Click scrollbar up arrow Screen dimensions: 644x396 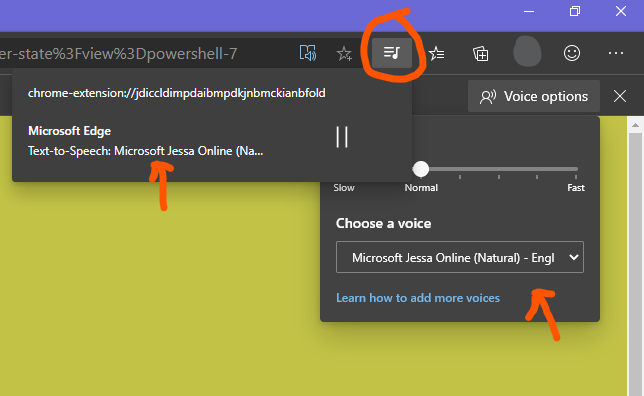[635, 125]
